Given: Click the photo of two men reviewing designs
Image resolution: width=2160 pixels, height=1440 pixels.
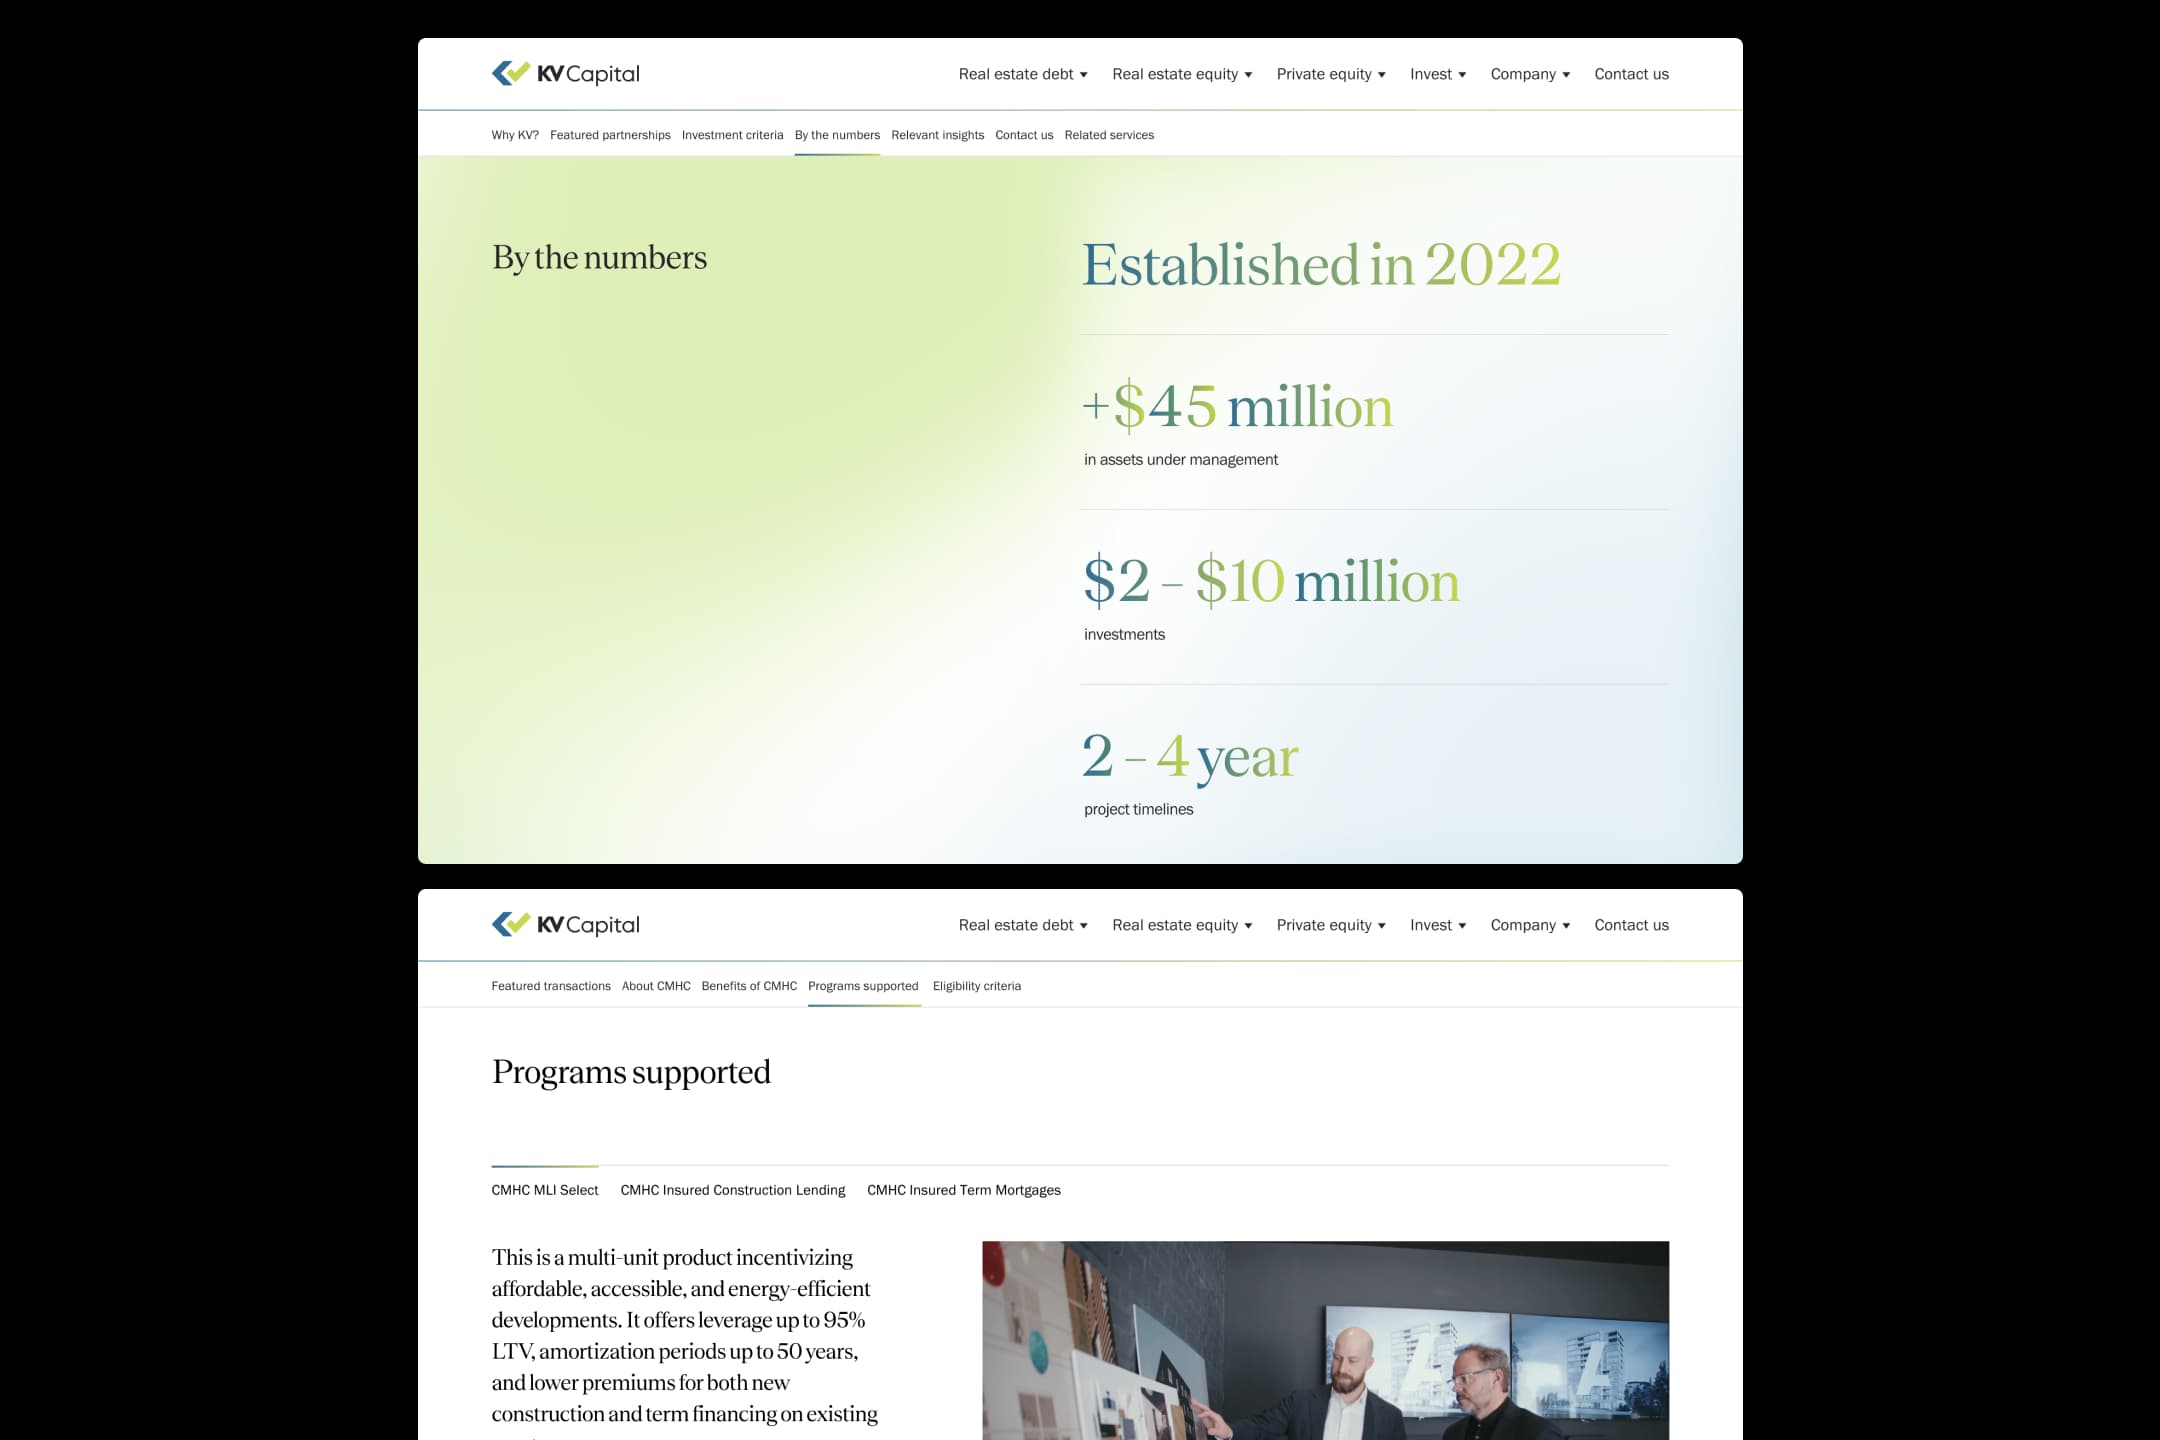Looking at the screenshot, I should coord(1325,1340).
